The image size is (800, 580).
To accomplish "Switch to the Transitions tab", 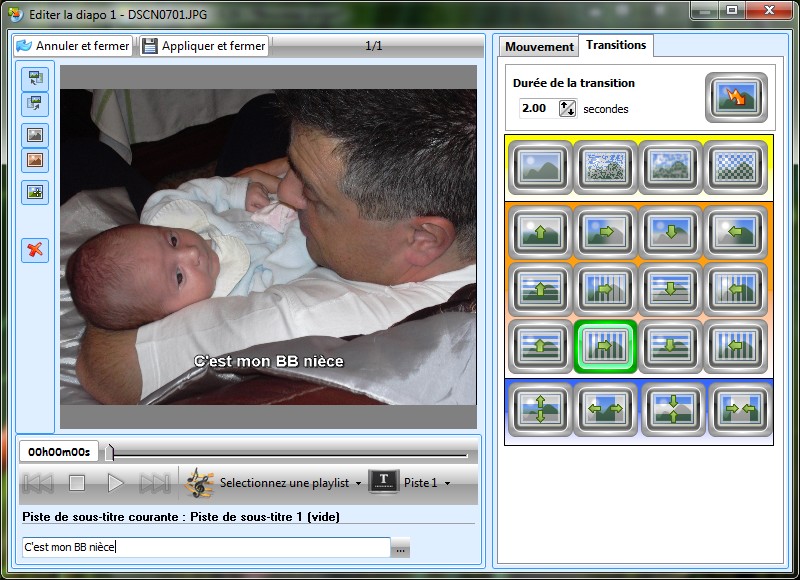I will coord(616,45).
